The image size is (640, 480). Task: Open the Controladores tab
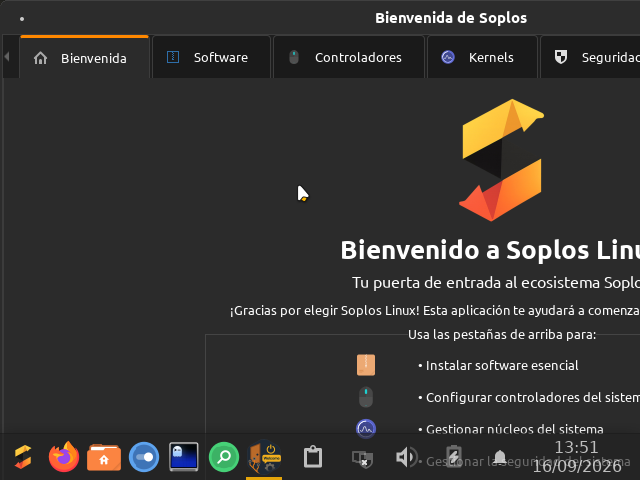pyautogui.click(x=349, y=58)
